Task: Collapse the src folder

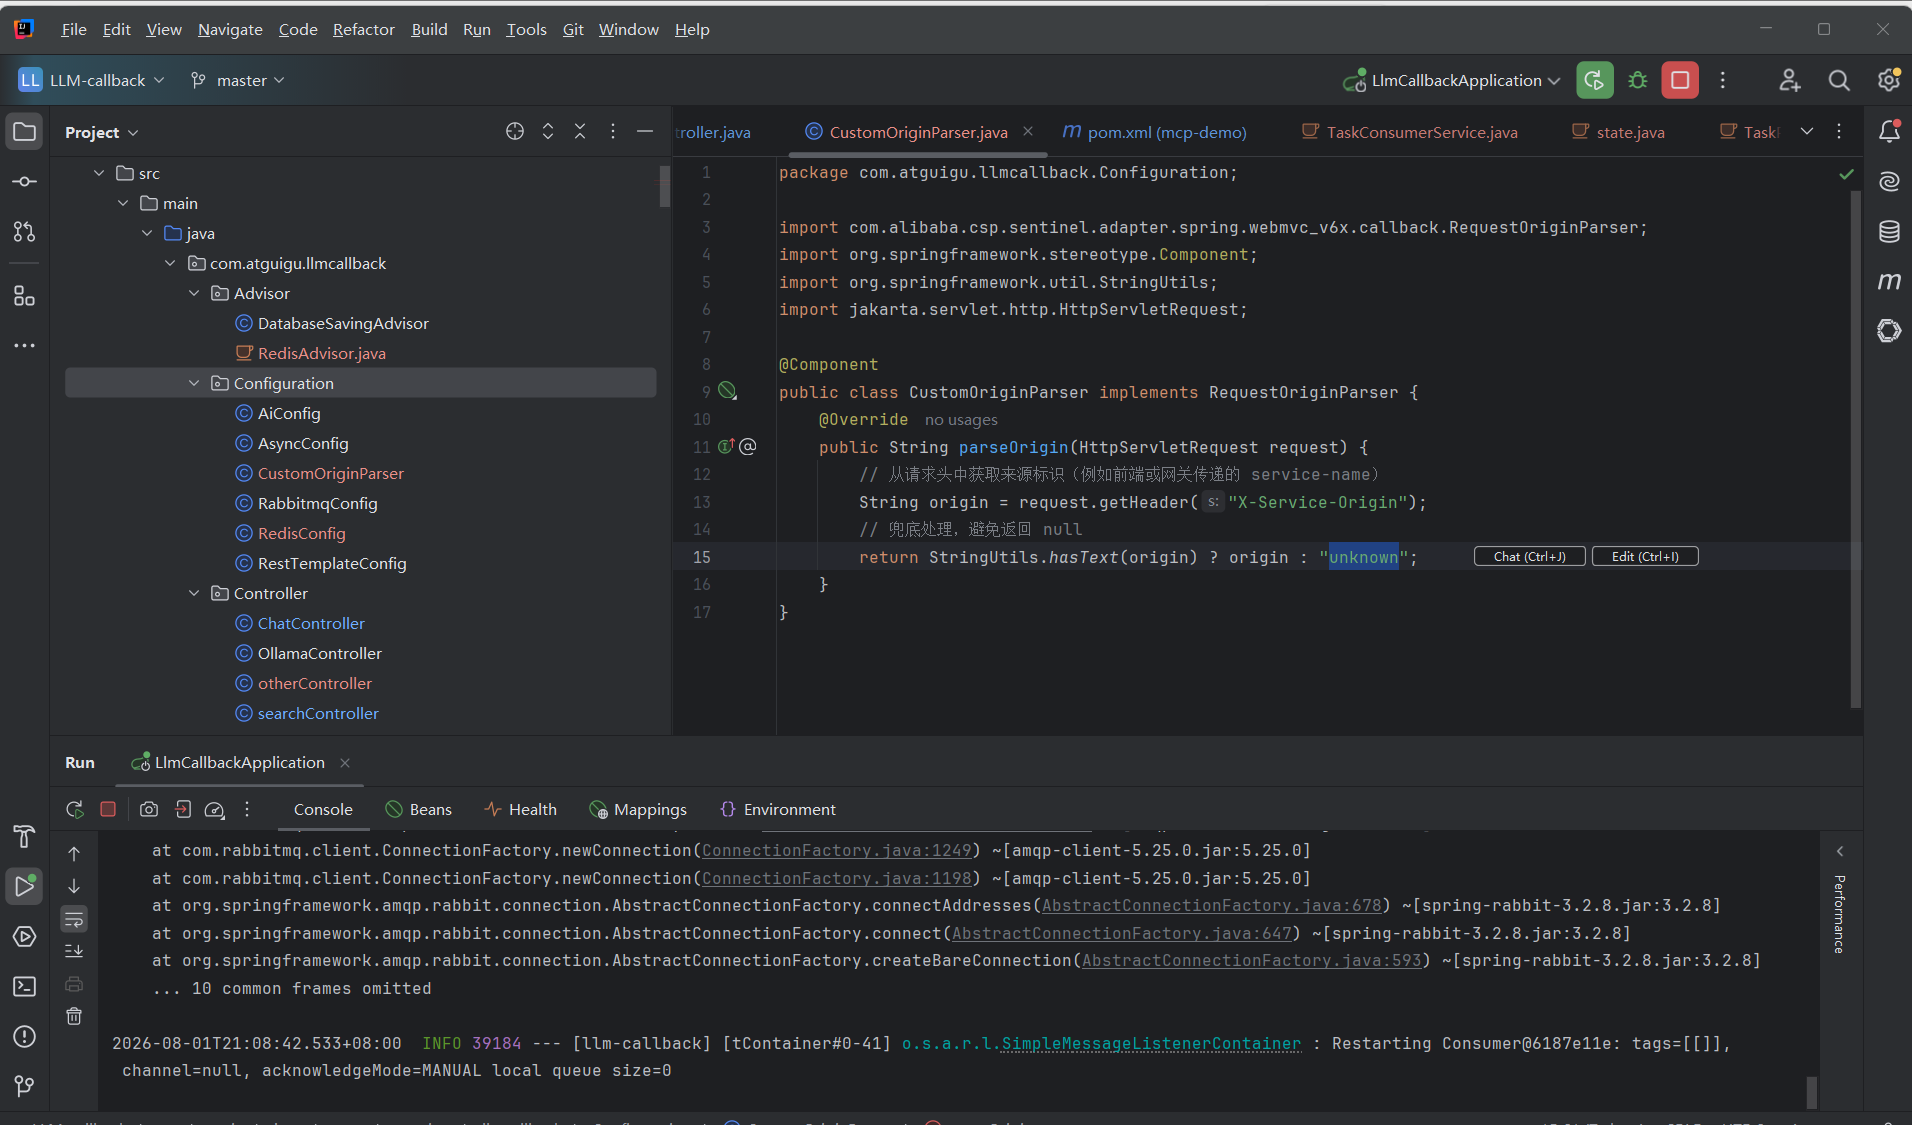Action: [x=99, y=173]
